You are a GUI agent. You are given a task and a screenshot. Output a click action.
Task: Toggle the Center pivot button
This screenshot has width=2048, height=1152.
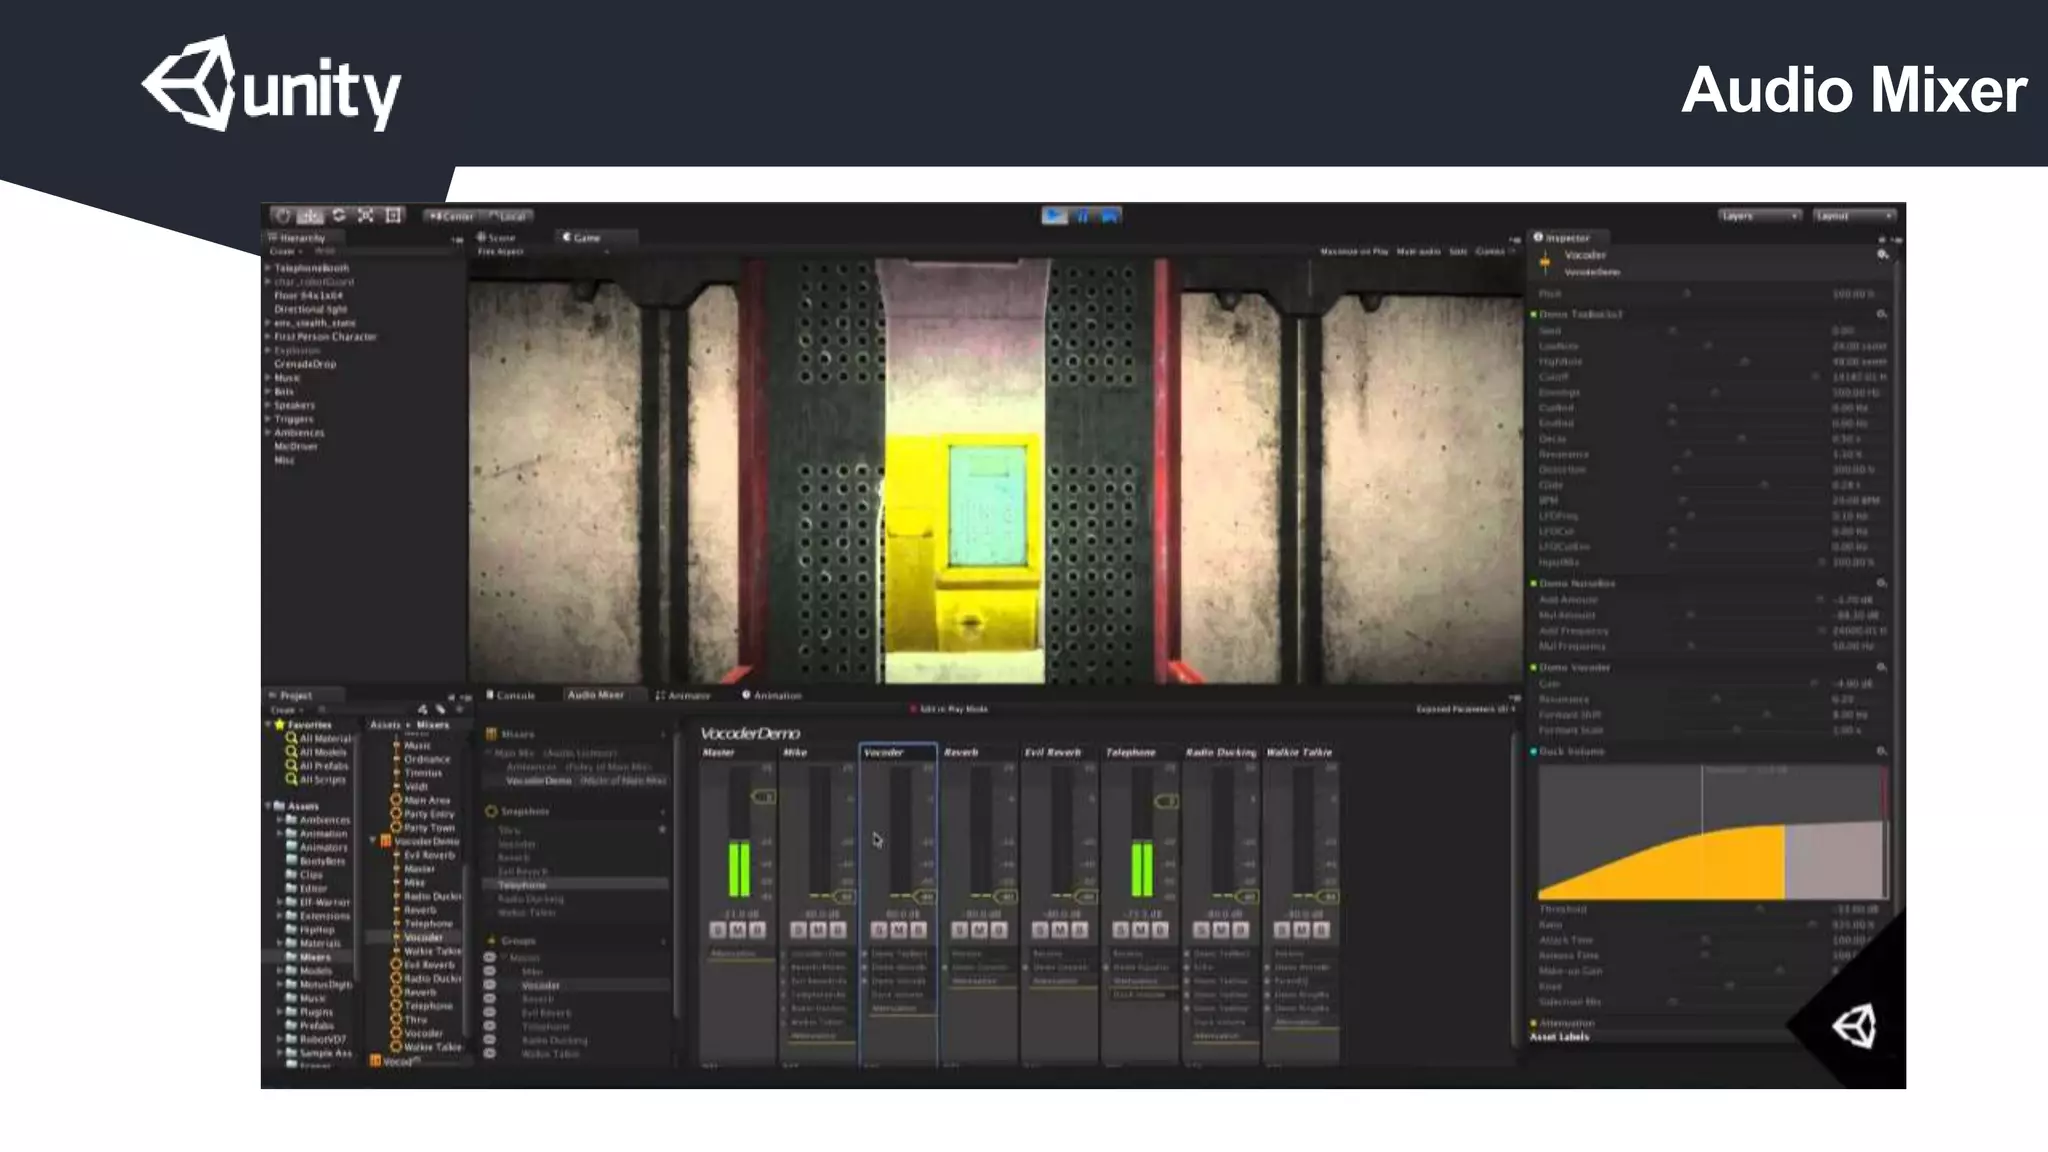pos(450,216)
